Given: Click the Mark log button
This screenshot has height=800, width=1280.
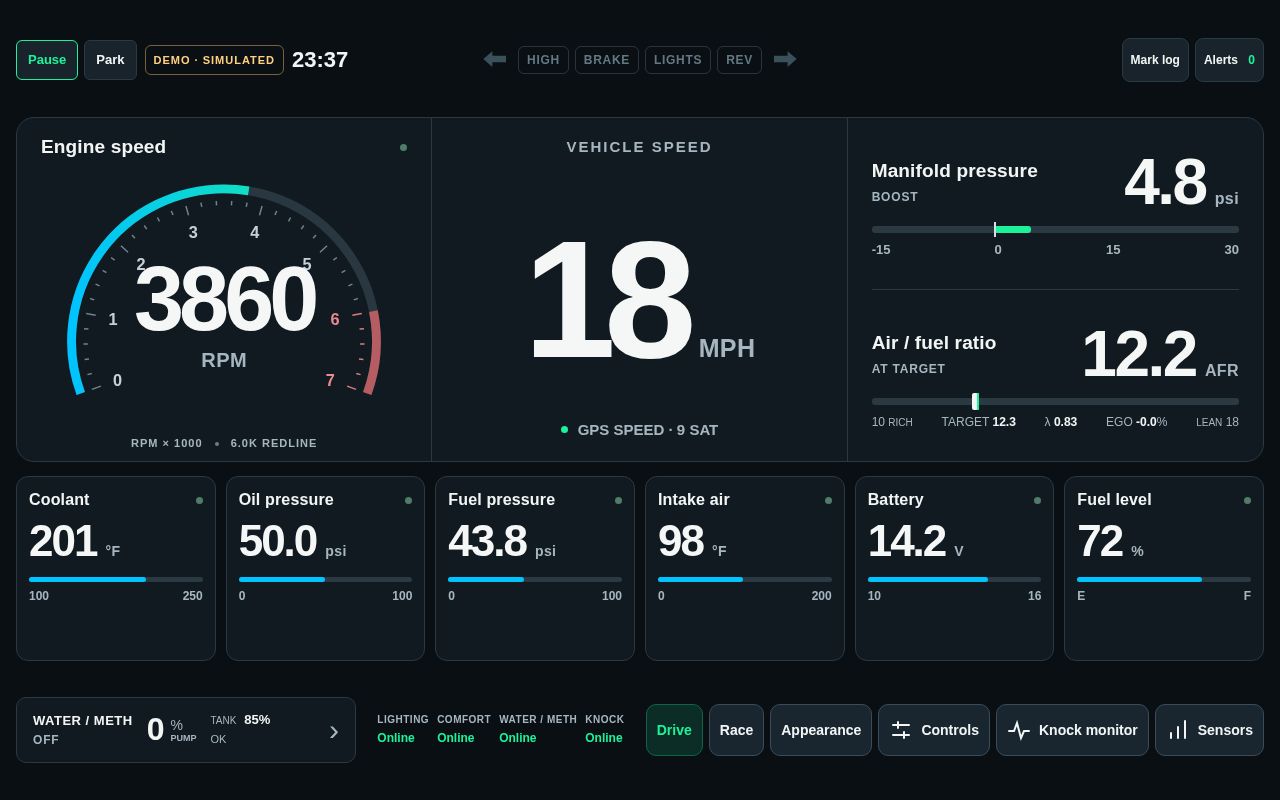Looking at the screenshot, I should [x=1155, y=60].
